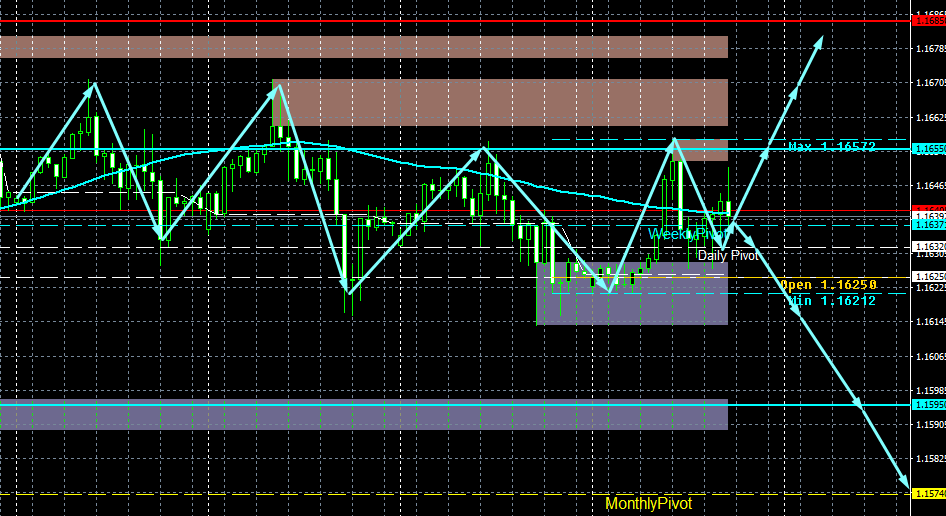Click the yellow 1.1574 price tag
Screen dimensions: 946x516
tap(929, 494)
